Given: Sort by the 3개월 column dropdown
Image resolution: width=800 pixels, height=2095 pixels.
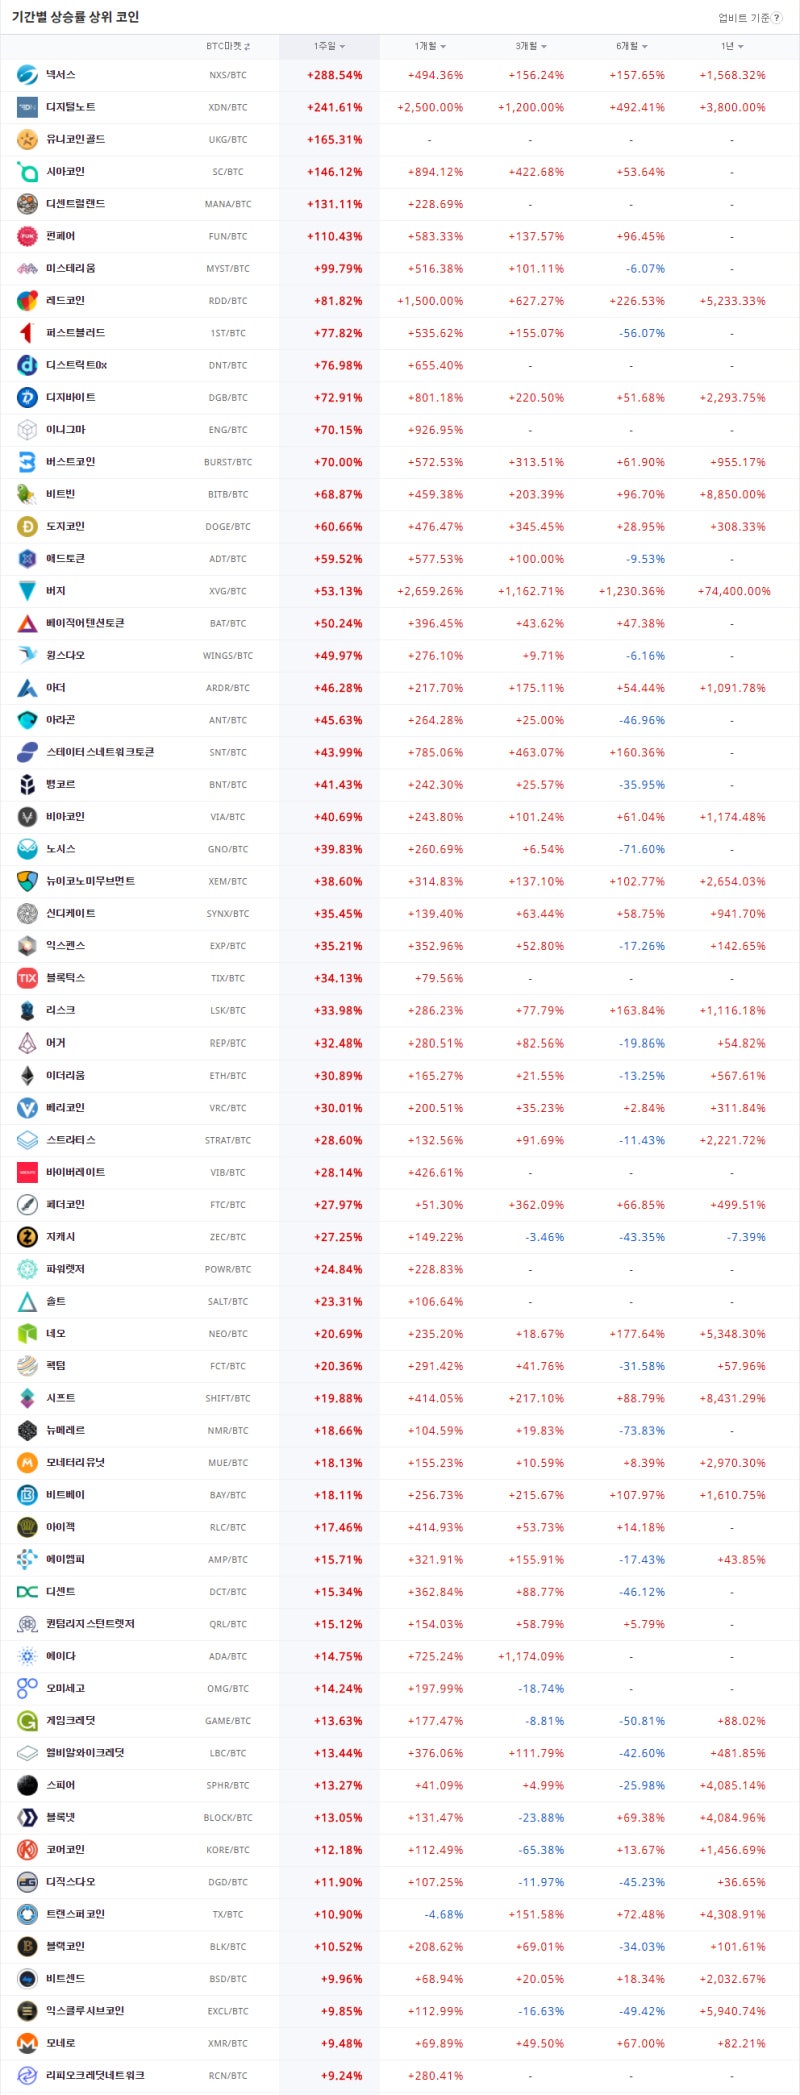Looking at the screenshot, I should (x=531, y=47).
